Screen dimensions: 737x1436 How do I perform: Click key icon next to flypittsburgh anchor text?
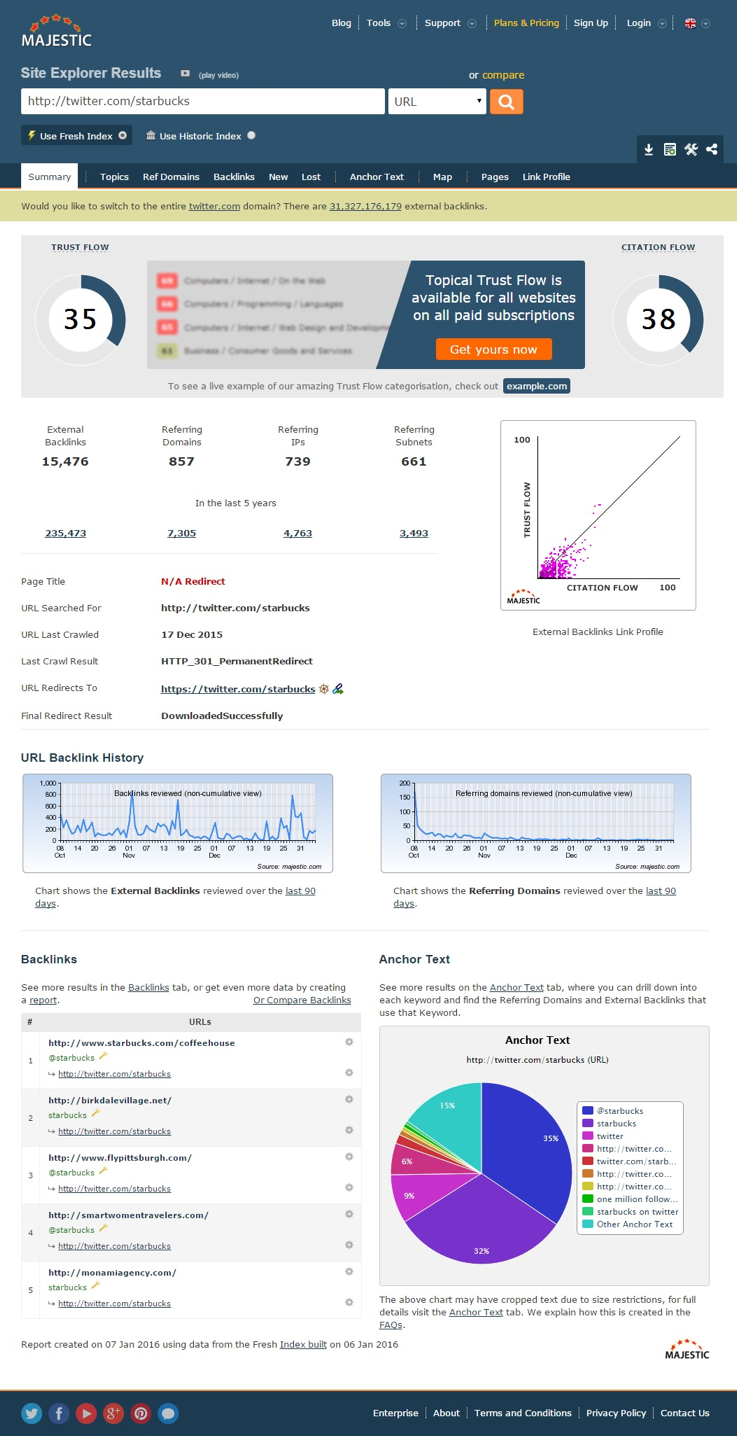point(103,1170)
